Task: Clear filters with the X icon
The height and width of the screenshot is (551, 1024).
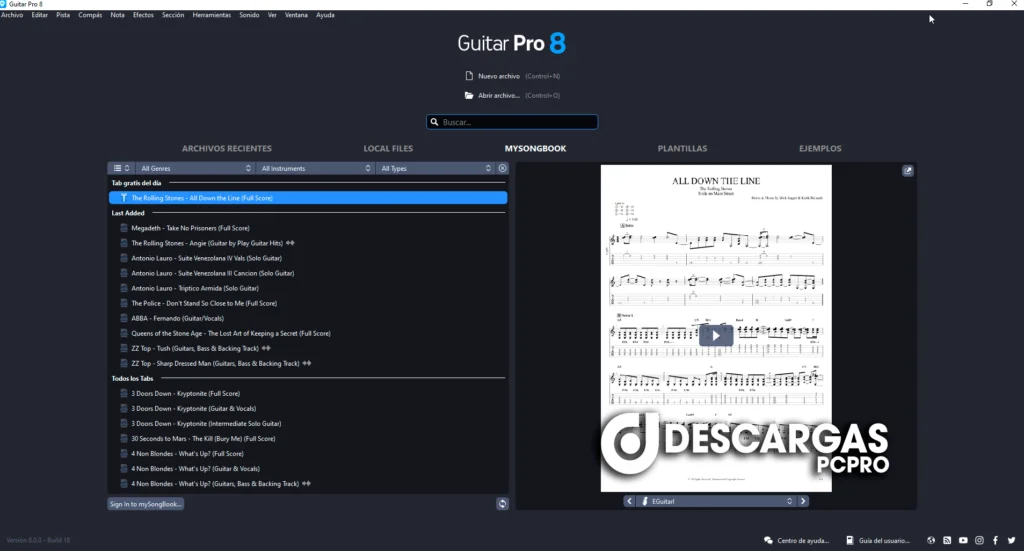Action: tap(503, 168)
